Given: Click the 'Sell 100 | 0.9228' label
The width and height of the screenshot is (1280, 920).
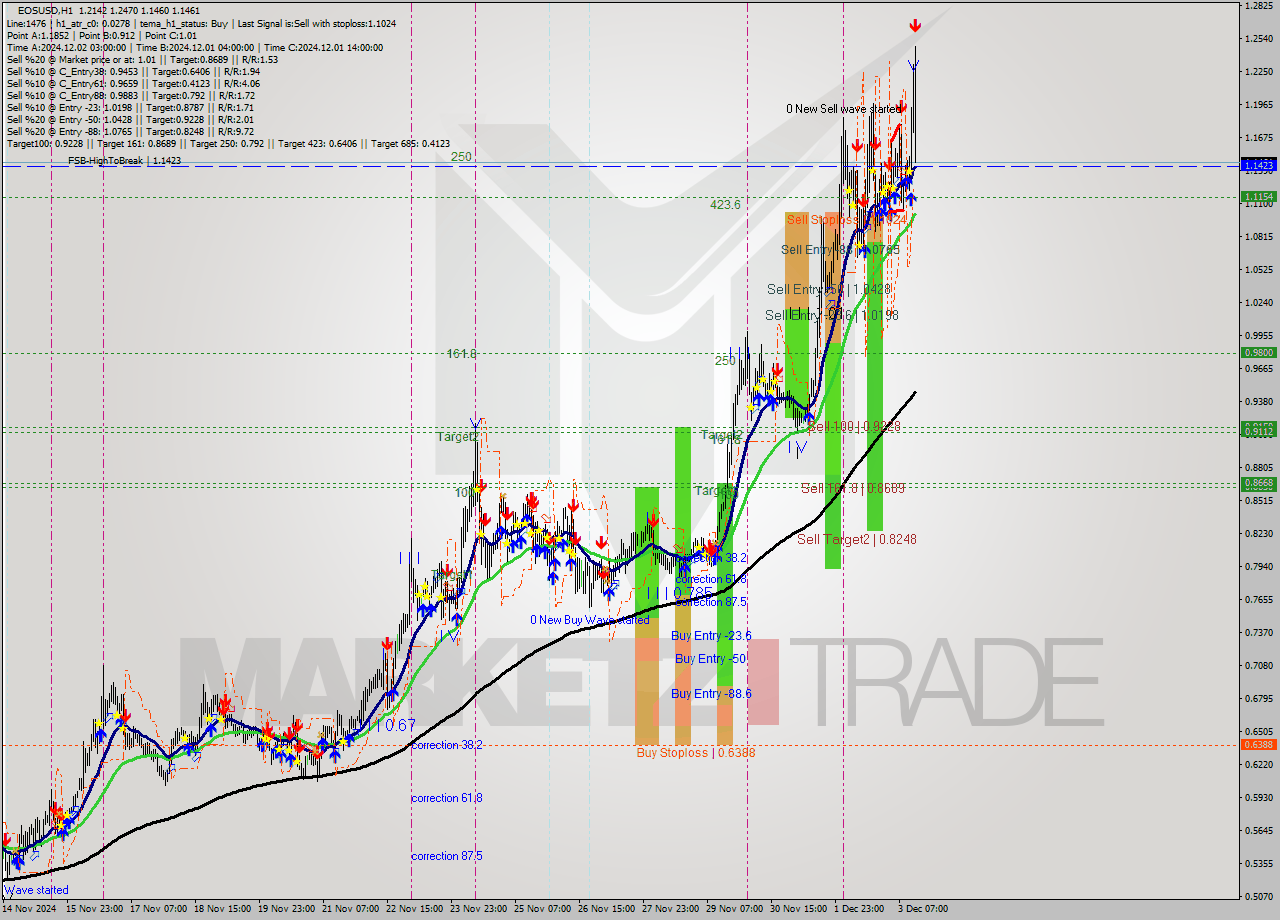Looking at the screenshot, I should click(854, 426).
